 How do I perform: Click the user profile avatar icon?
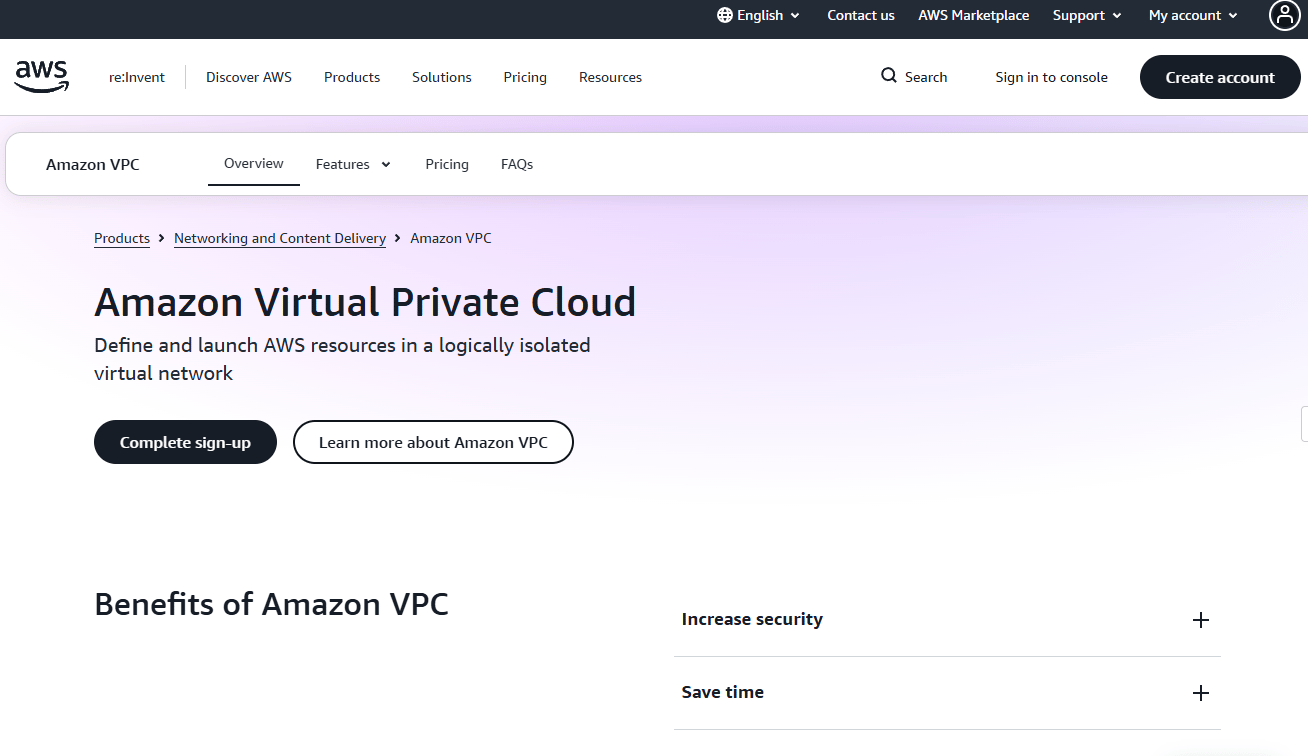(1284, 15)
